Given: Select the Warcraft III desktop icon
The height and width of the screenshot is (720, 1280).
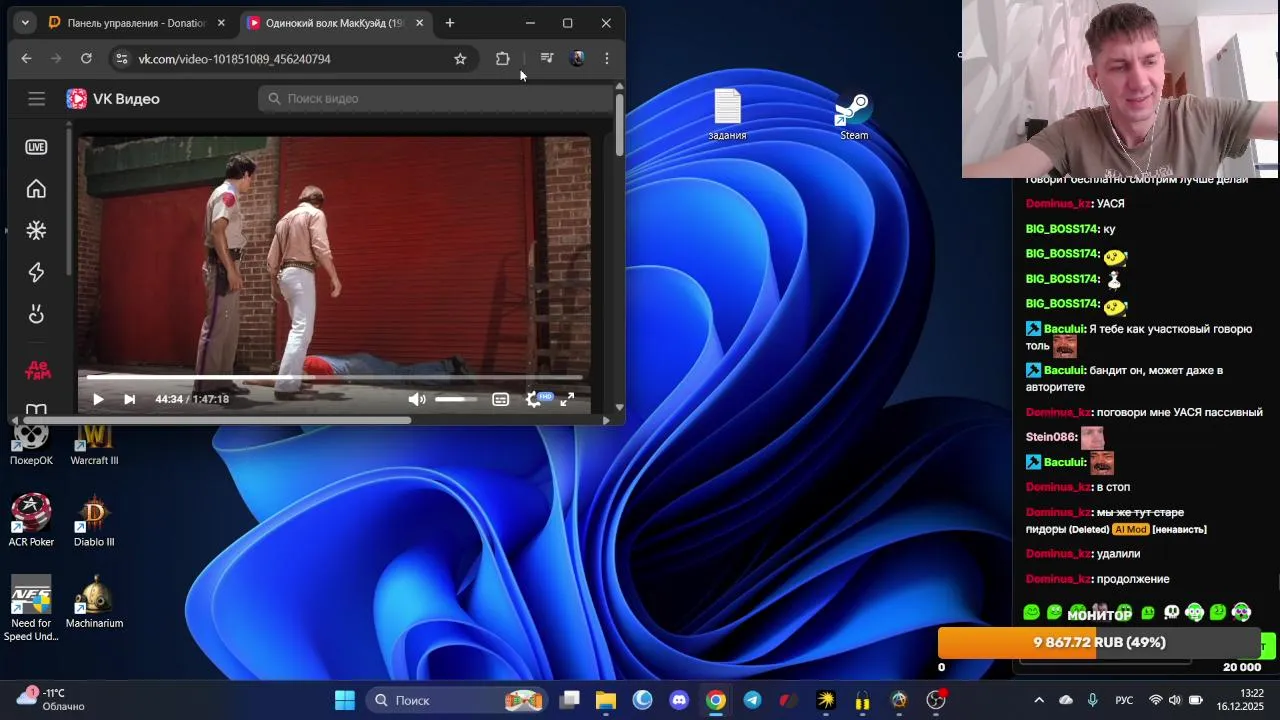Looking at the screenshot, I should click(x=94, y=441).
